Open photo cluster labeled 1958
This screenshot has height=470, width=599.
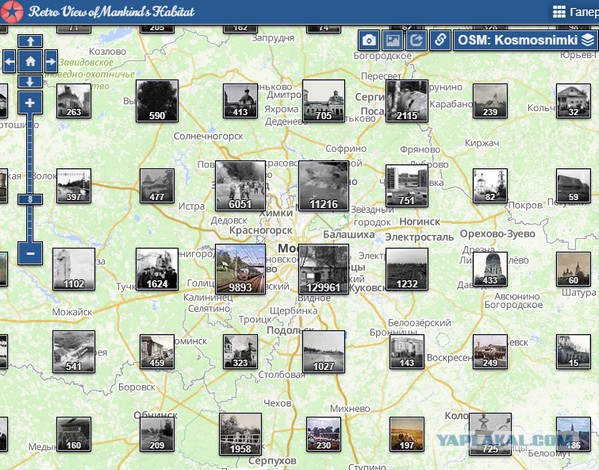click(240, 434)
